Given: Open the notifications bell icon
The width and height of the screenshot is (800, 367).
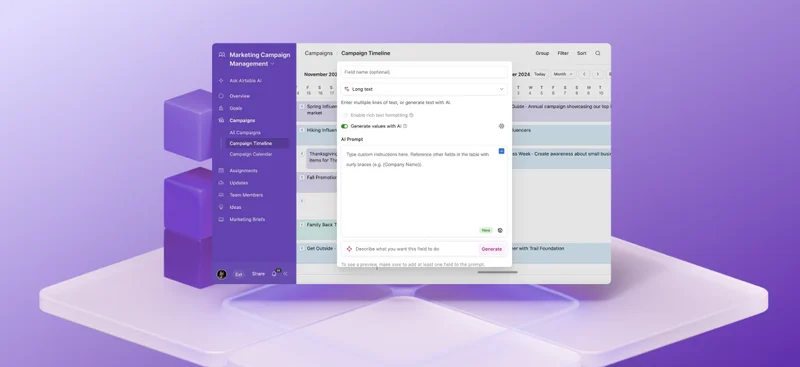Looking at the screenshot, I should pos(274,274).
